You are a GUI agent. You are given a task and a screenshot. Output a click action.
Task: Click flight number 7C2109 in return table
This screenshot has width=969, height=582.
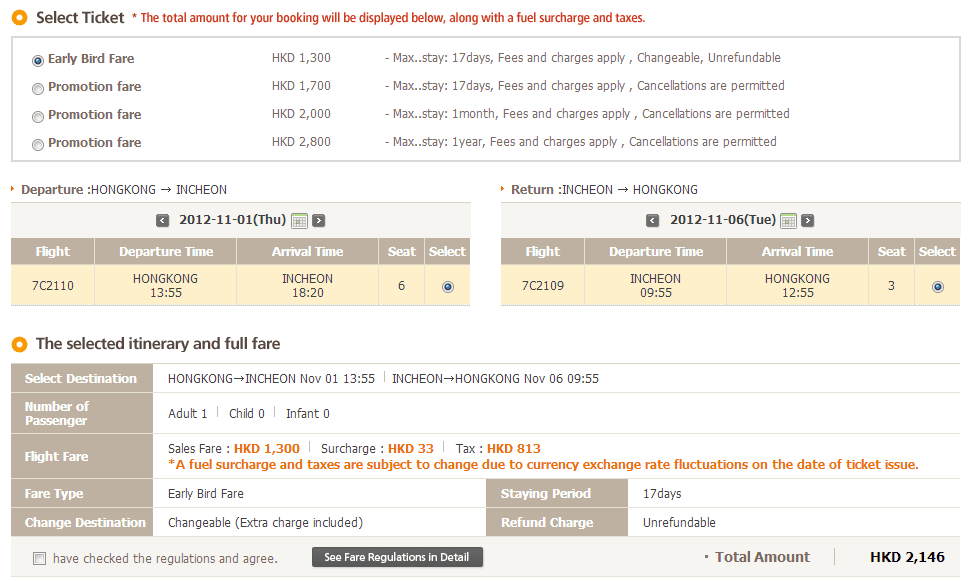click(543, 286)
